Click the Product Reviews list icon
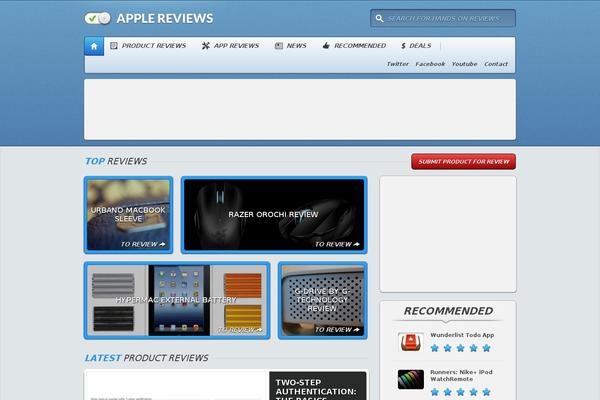This screenshot has width=600, height=400. (114, 46)
